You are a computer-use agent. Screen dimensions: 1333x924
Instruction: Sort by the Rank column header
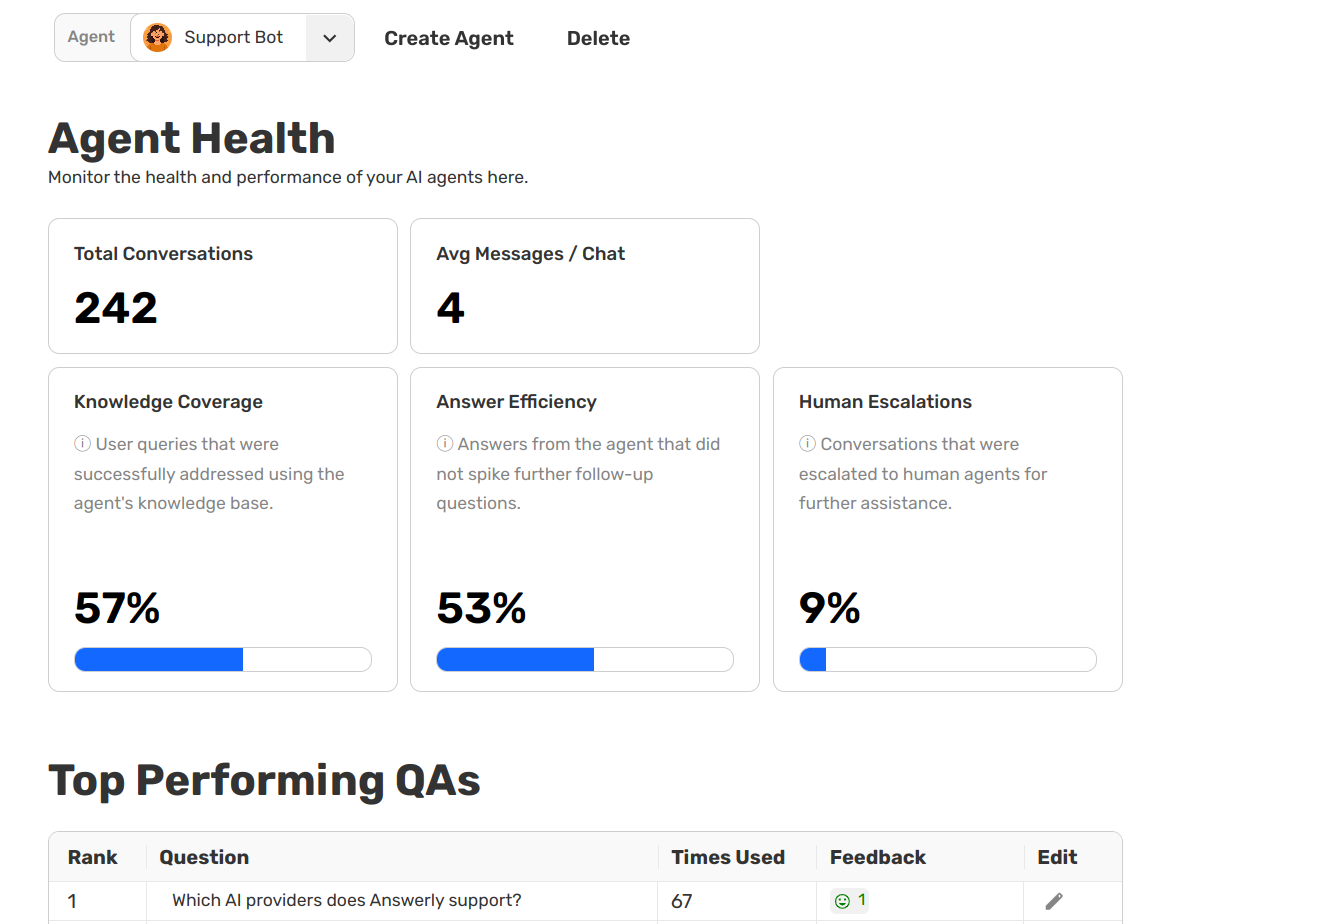click(92, 857)
